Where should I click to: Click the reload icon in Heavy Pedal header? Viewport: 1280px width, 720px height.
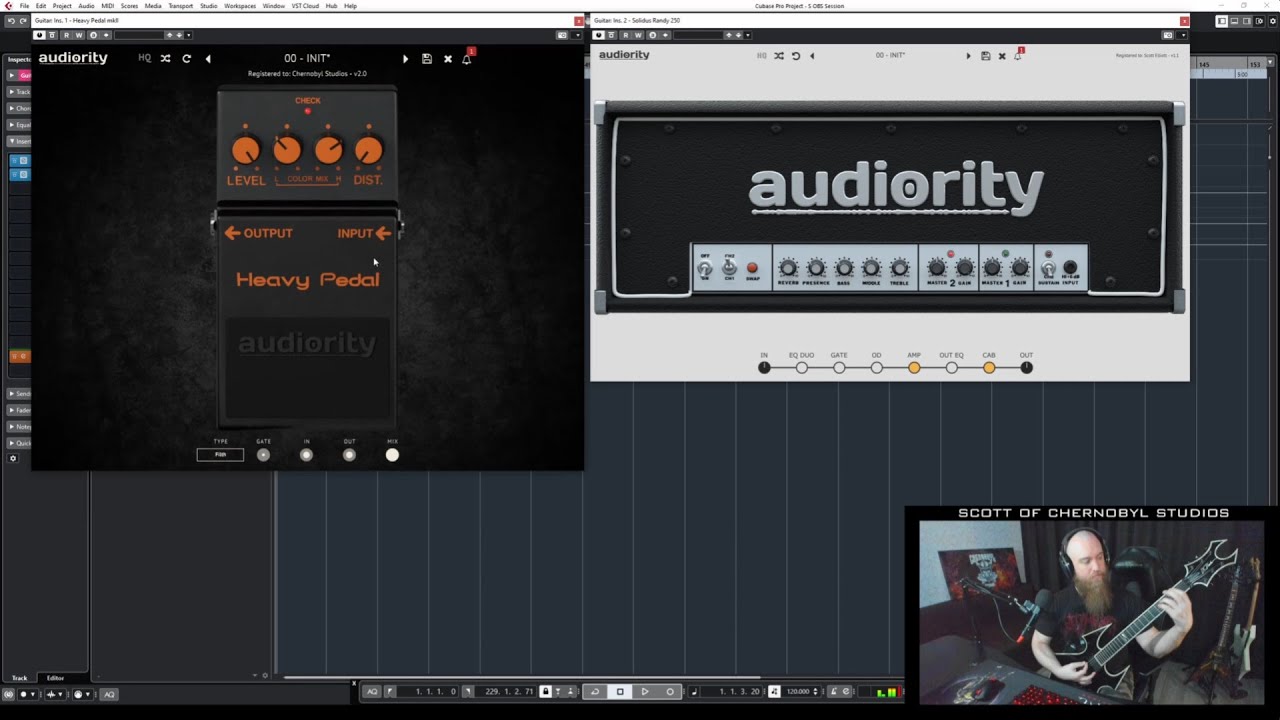[x=186, y=59]
